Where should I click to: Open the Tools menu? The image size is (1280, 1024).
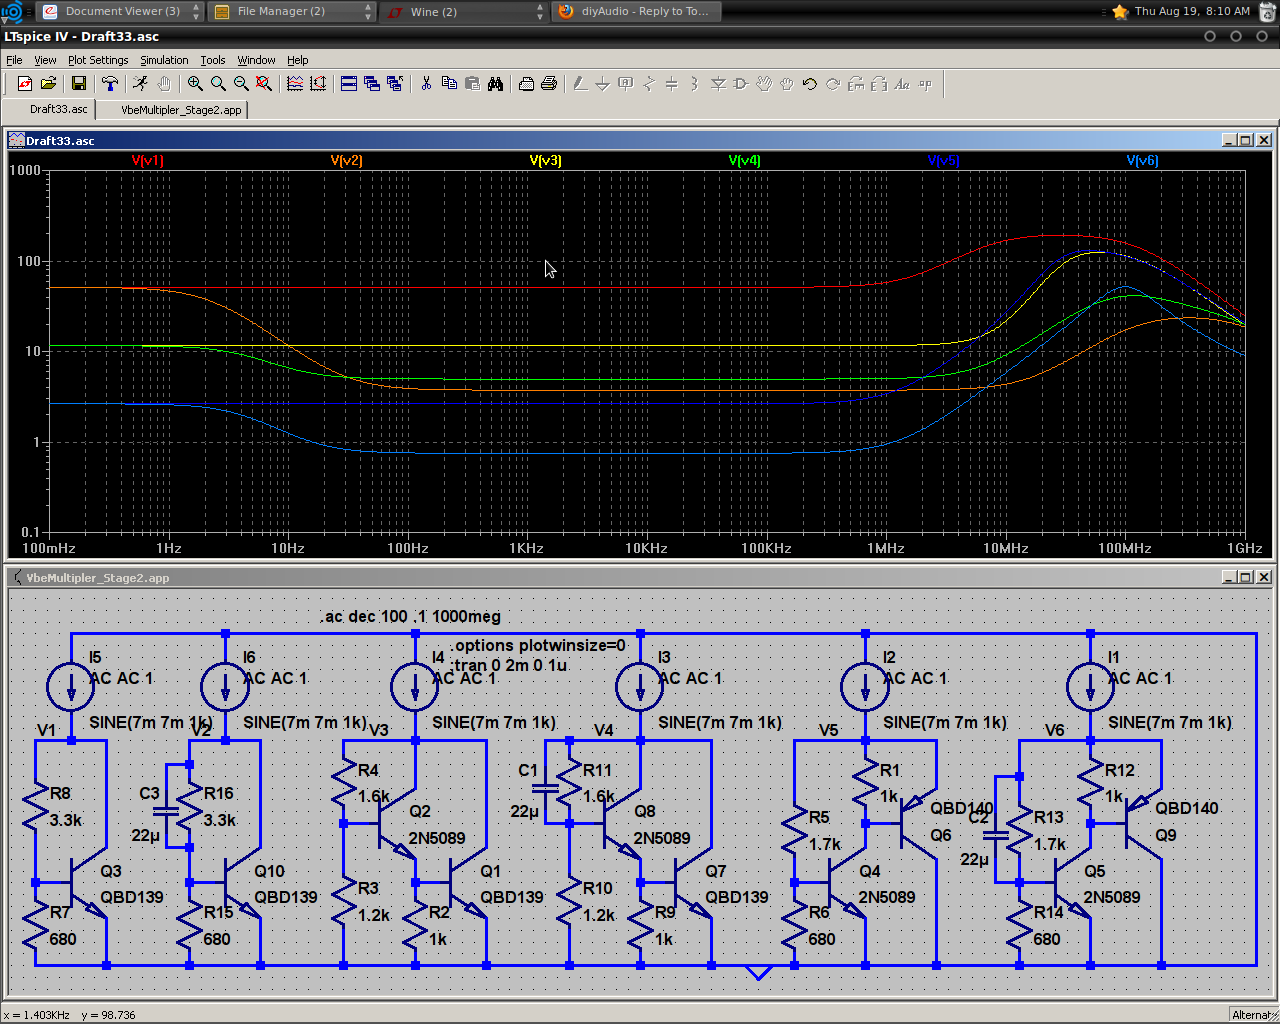click(213, 60)
